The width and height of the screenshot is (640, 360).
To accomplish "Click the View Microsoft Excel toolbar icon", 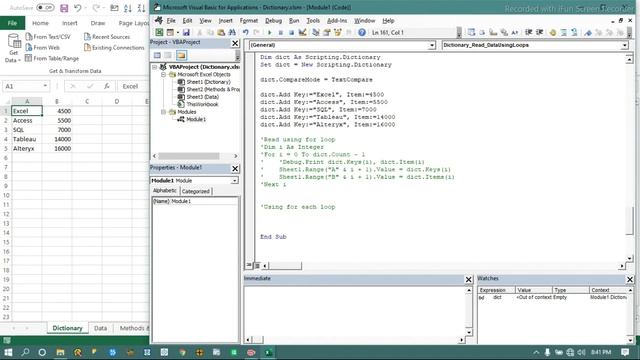I will [x=159, y=33].
